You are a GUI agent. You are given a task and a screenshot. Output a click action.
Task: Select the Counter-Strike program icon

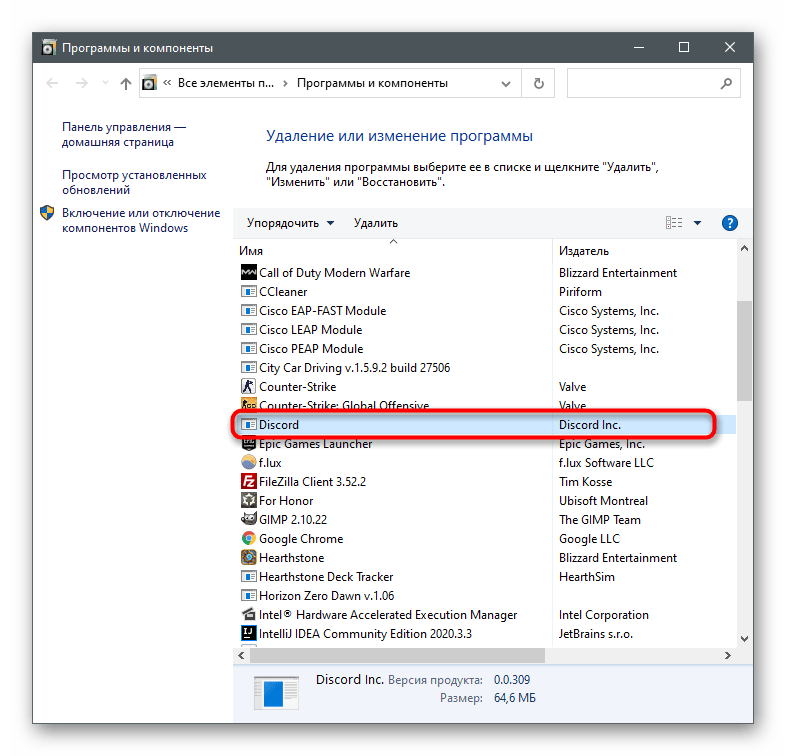(249, 387)
